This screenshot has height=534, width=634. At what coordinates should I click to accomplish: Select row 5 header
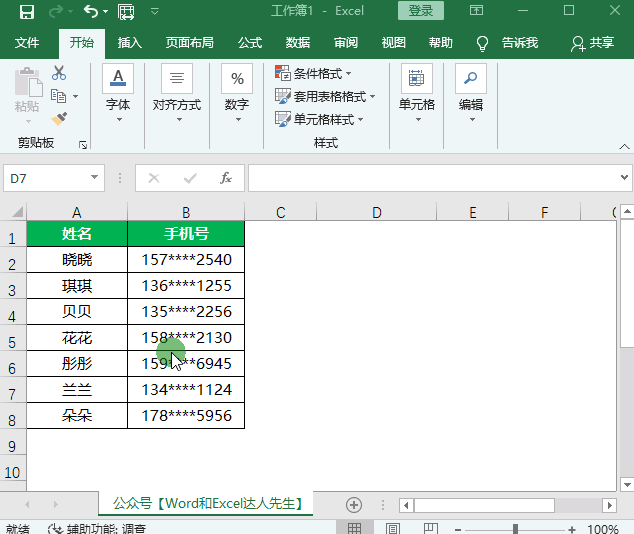coord(13,339)
